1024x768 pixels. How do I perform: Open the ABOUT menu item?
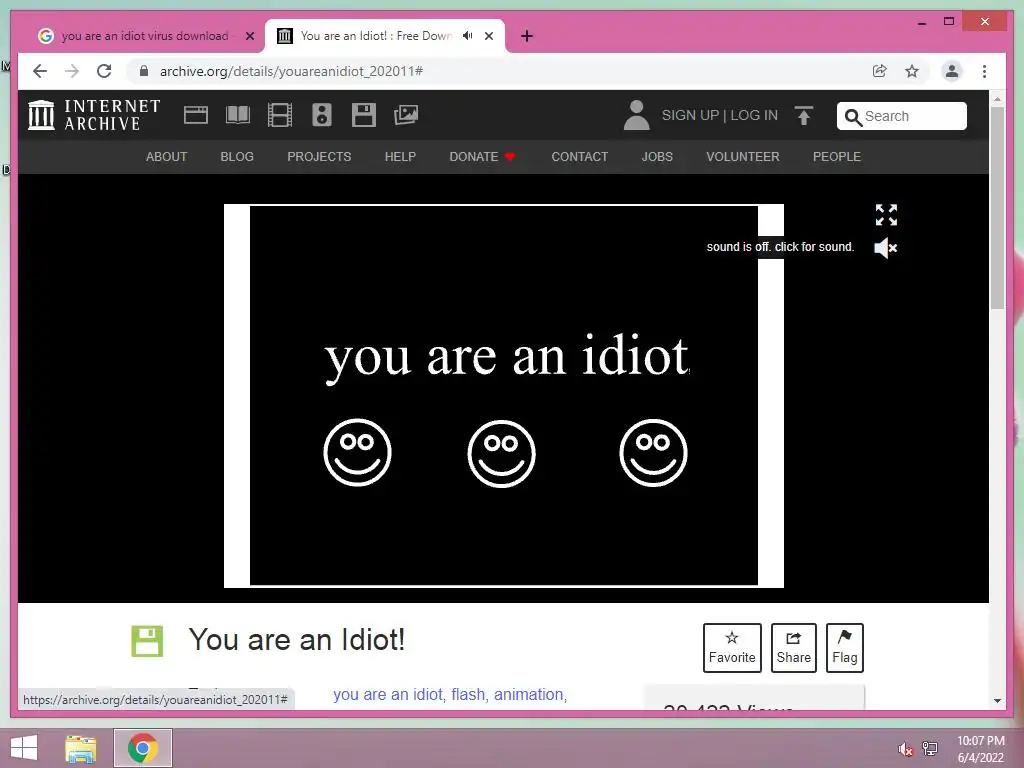pyautogui.click(x=167, y=157)
